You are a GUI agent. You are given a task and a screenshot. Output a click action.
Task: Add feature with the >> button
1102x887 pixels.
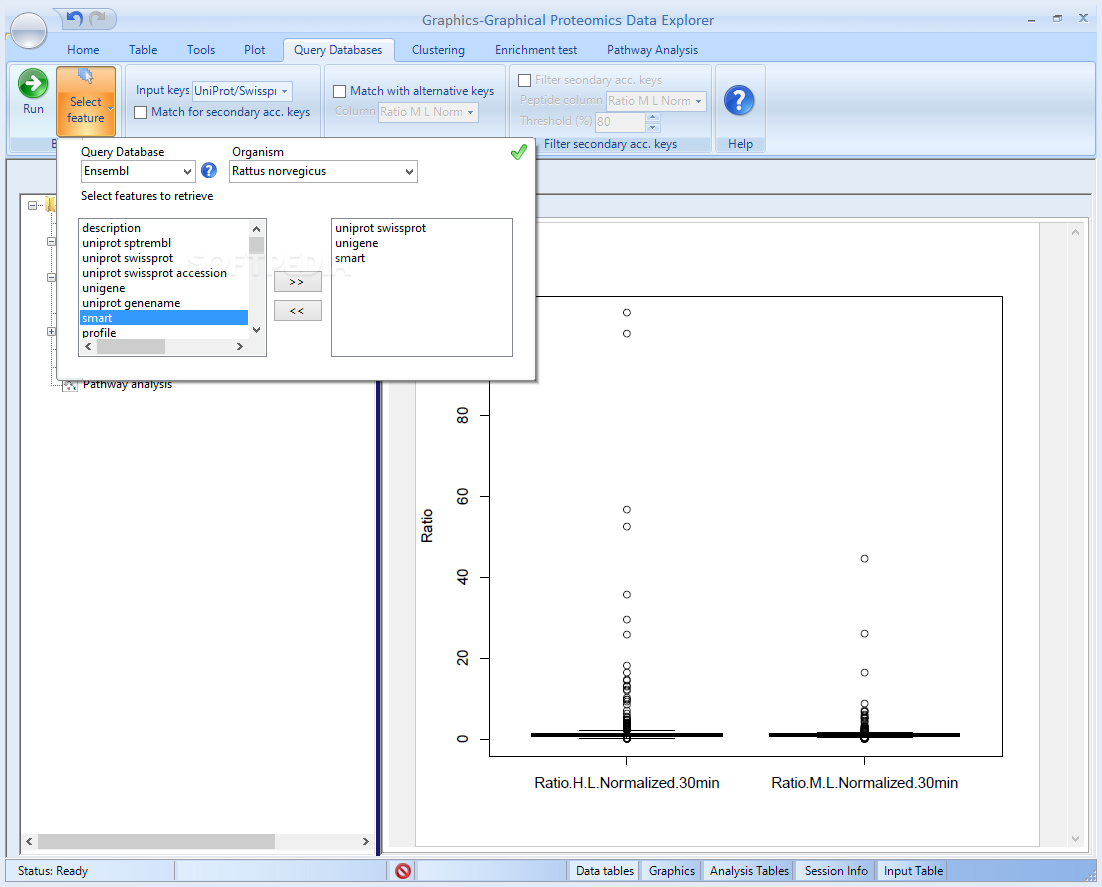click(x=297, y=282)
